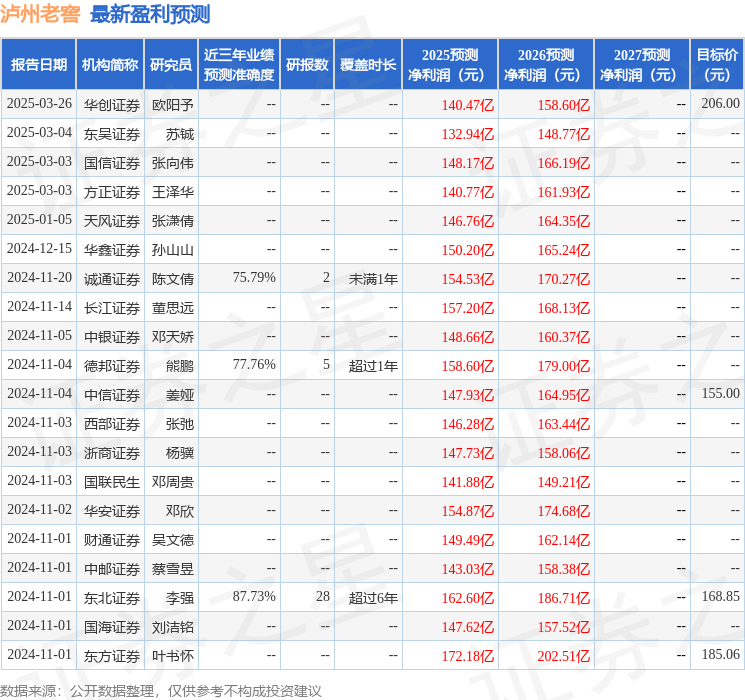The width and height of the screenshot is (745, 700).
Task: Click 中邮证券 institution name
Action: [x=112, y=568]
